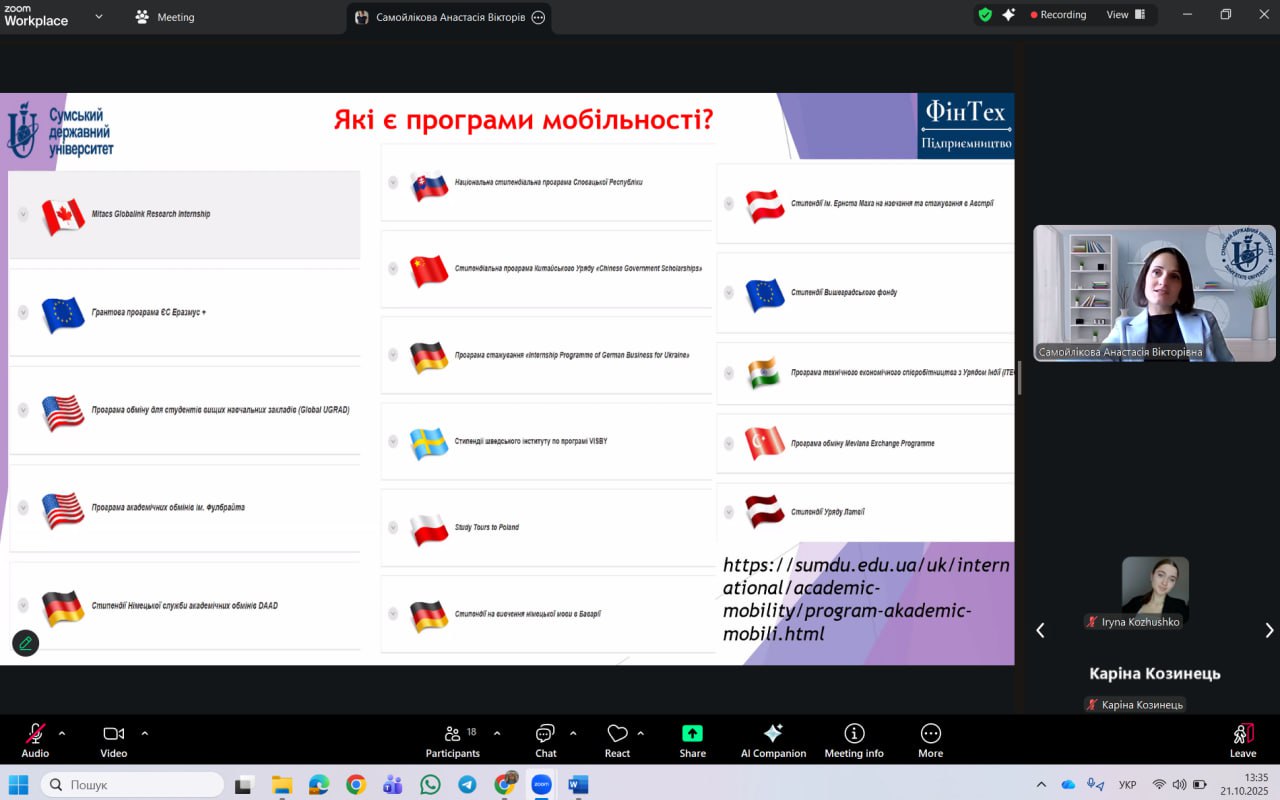Open AI Companion
1280x800 pixels.
(x=773, y=740)
